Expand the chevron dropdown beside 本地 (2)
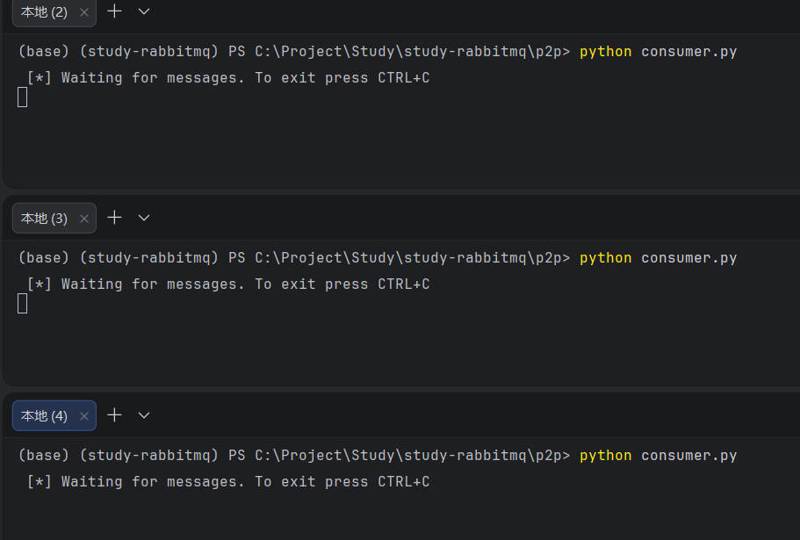800x540 pixels. click(144, 11)
